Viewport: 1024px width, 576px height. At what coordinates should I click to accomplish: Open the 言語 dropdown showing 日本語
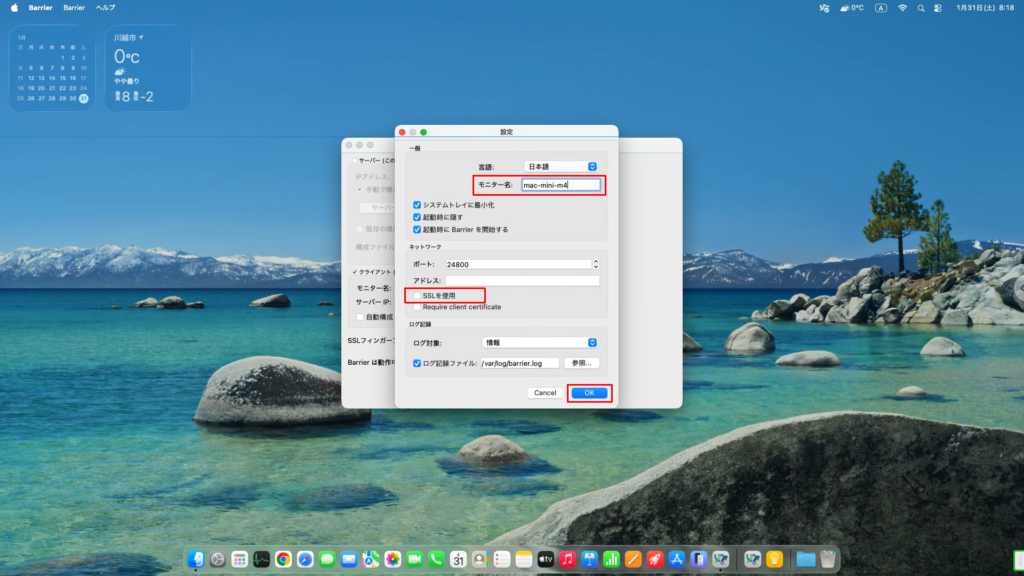(560, 166)
